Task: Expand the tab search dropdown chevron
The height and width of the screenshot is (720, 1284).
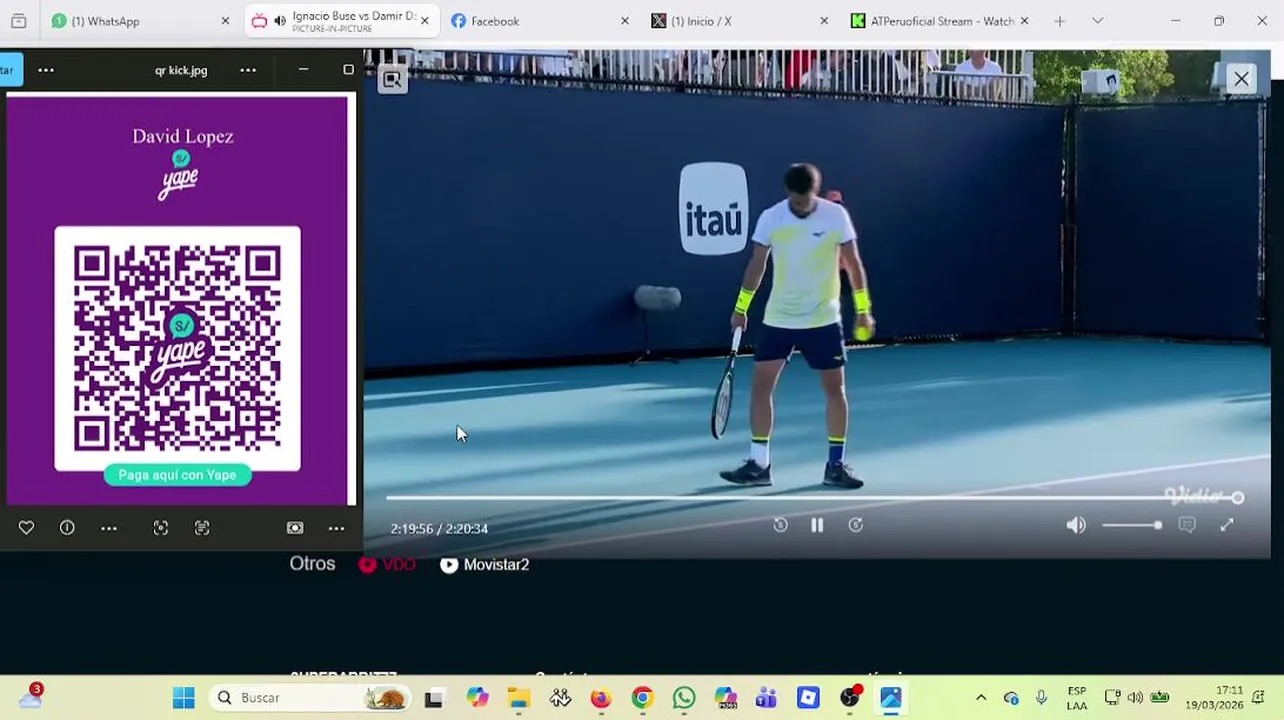Action: tap(1097, 21)
